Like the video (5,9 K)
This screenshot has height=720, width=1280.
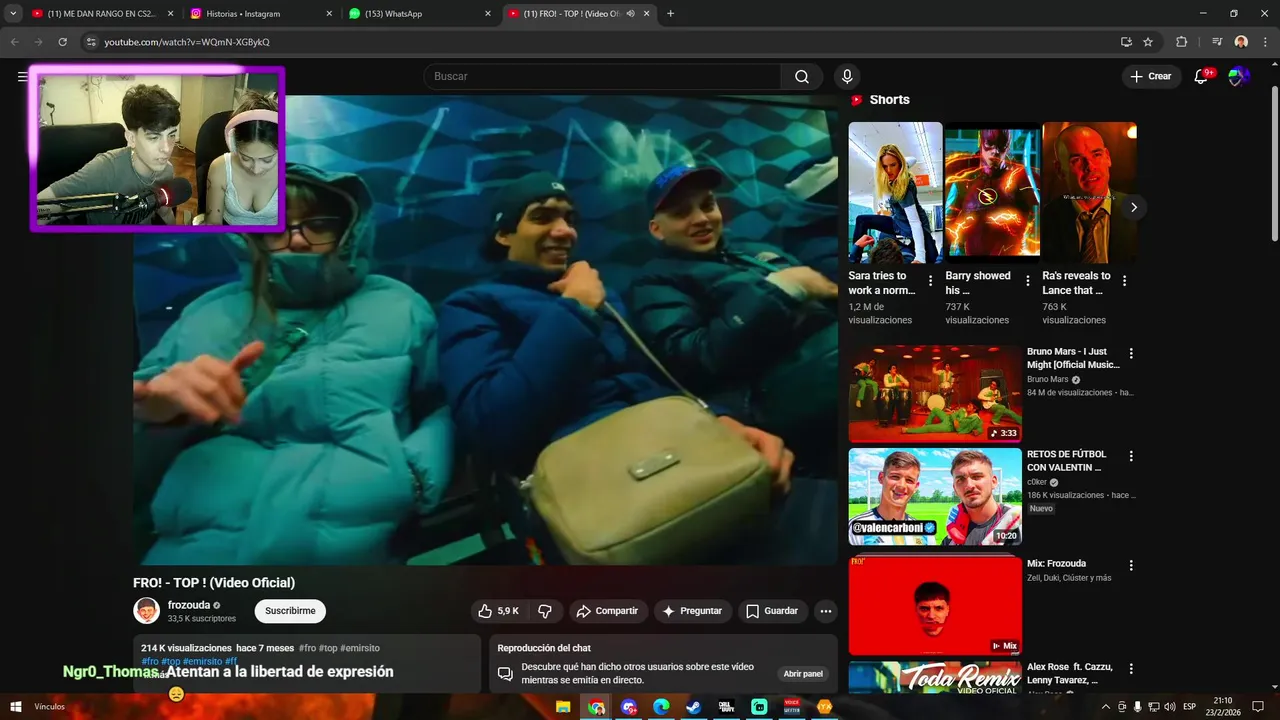click(x=498, y=611)
